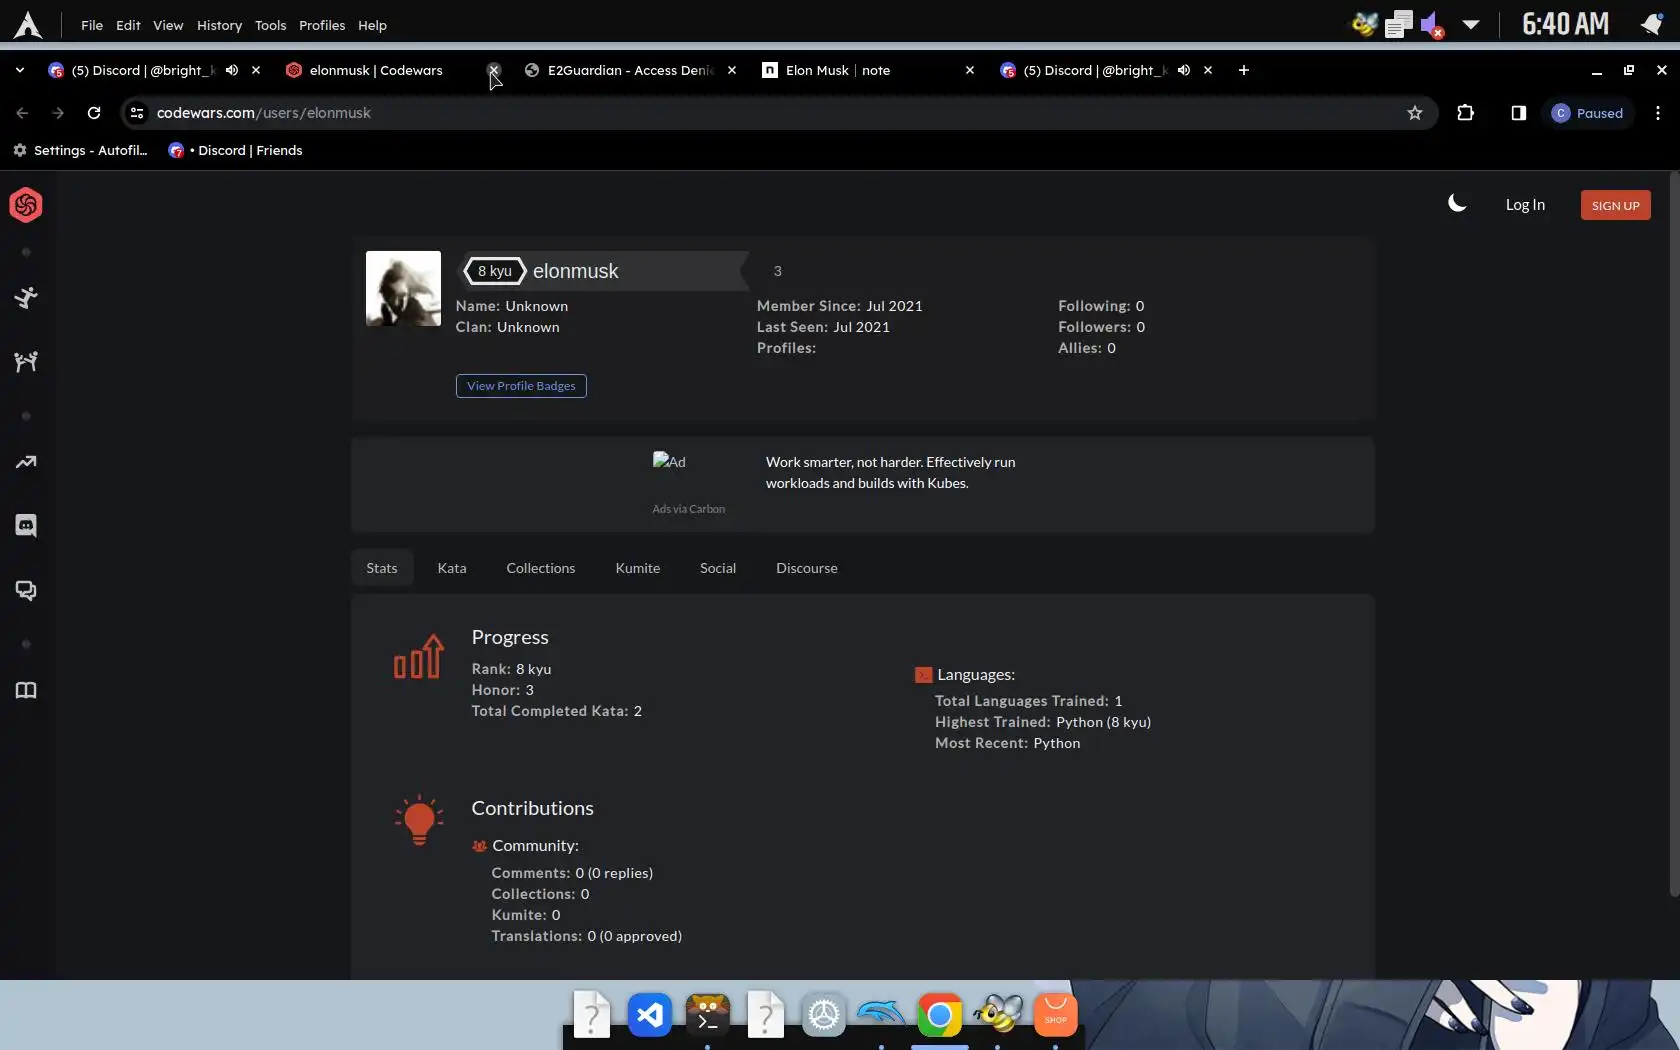Toggle the browser side panel icon
The height and width of the screenshot is (1050, 1680).
pos(1519,113)
